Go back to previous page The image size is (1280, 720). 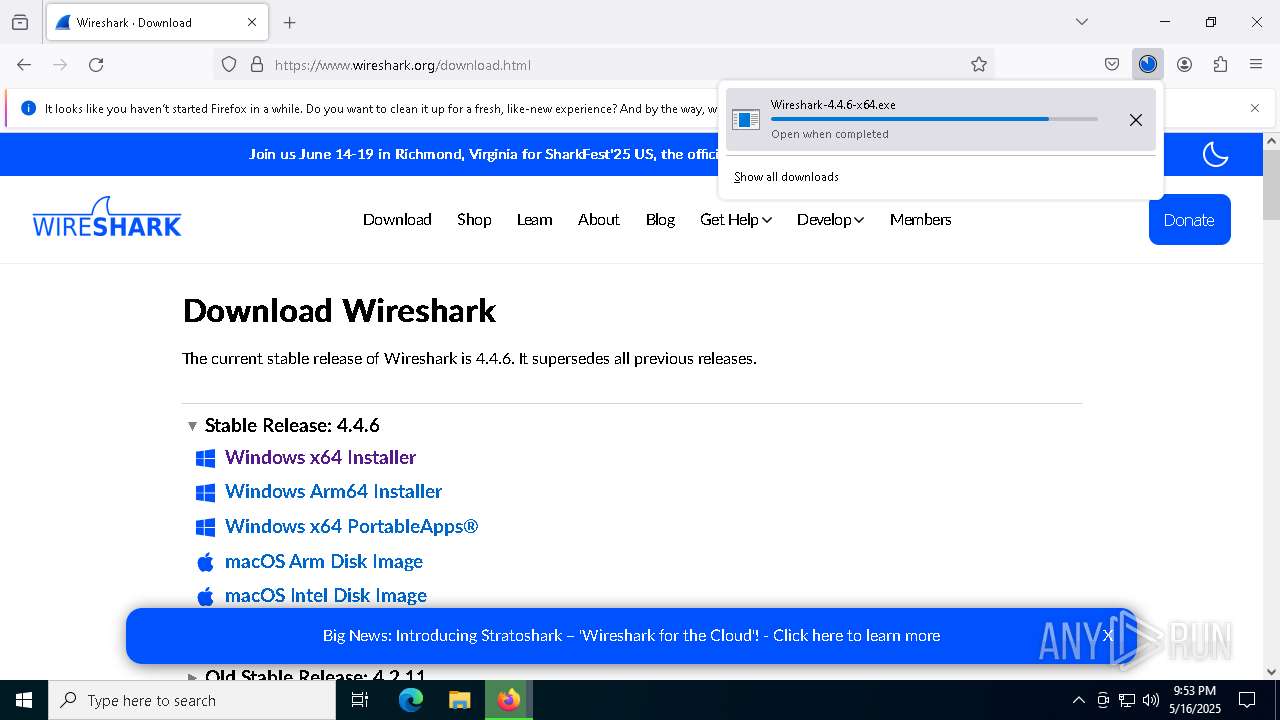coord(24,64)
